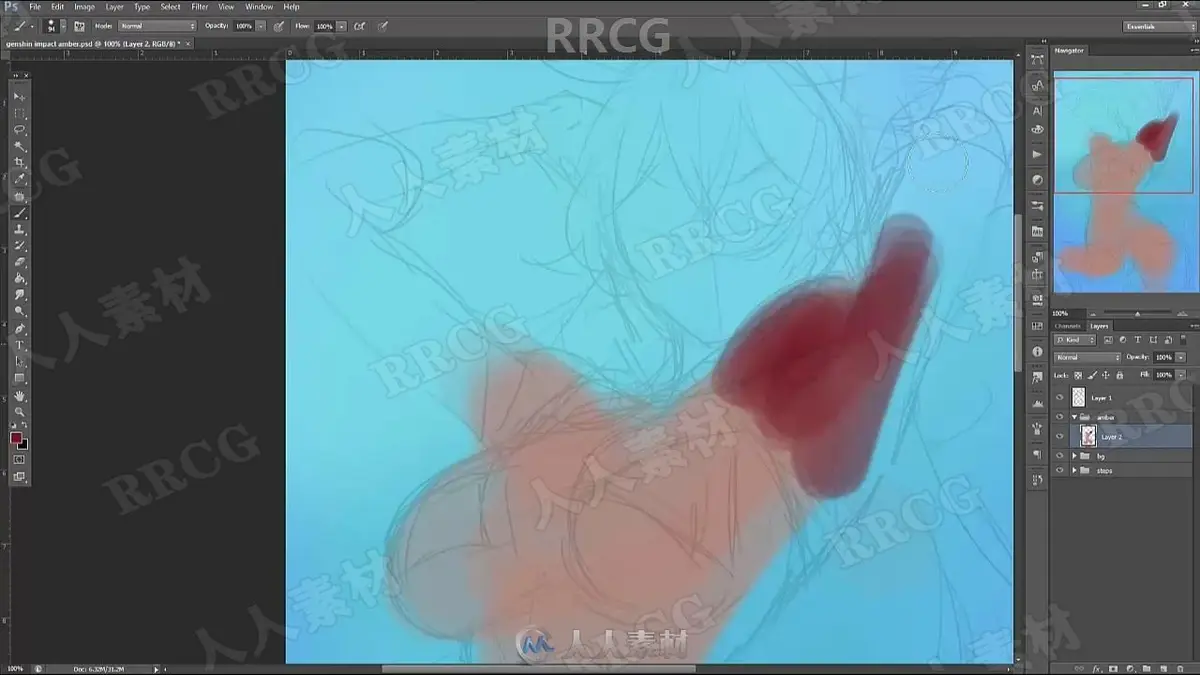The image size is (1200, 675).
Task: Select the Path Selection tool
Action: [x=20, y=362]
